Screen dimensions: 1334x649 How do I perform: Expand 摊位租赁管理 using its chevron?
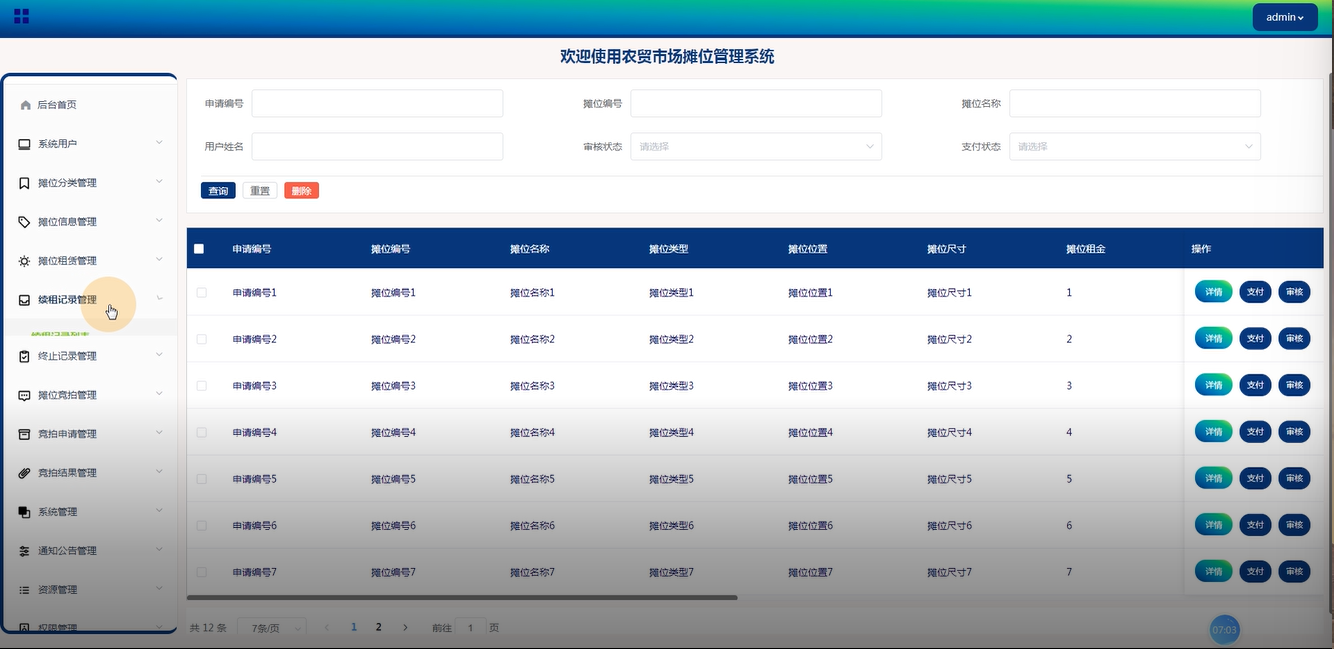(x=159, y=260)
